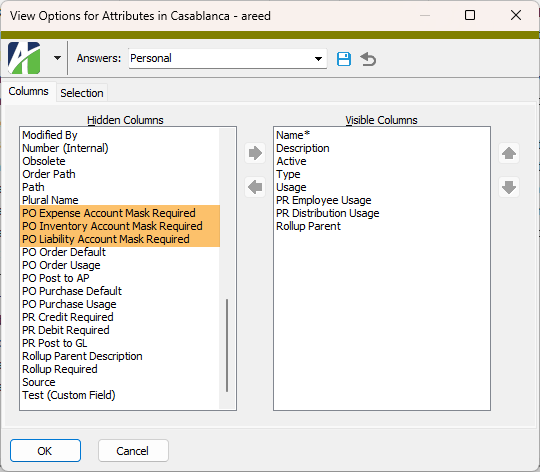Select PR Employee Usage in Visible Columns
The width and height of the screenshot is (540, 472).
click(323, 200)
